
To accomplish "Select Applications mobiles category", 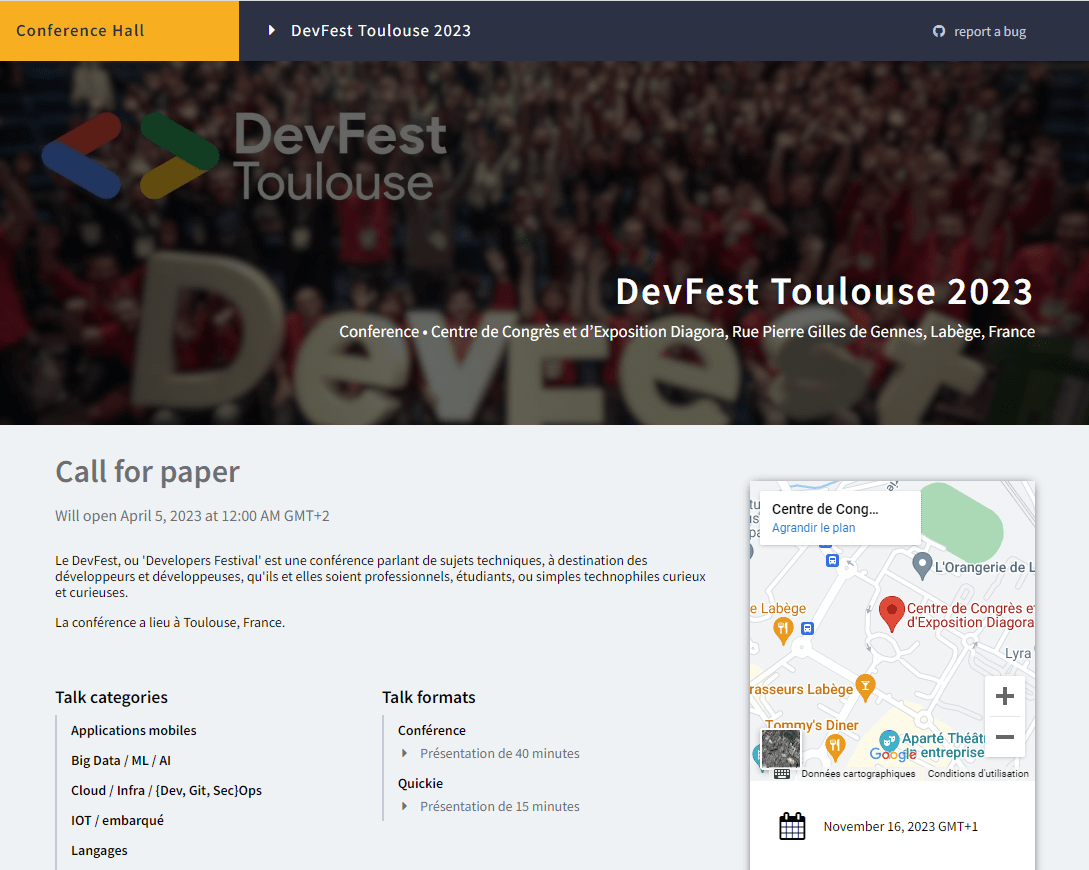I will (133, 730).
